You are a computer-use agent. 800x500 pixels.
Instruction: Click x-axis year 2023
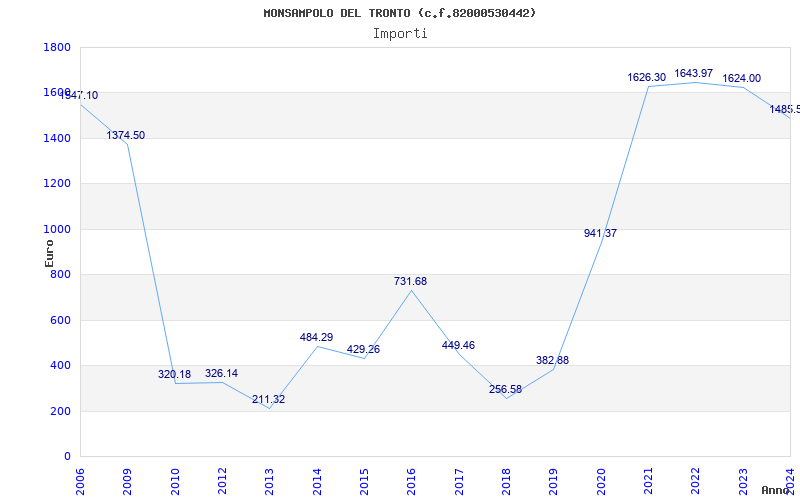pyautogui.click(x=743, y=482)
